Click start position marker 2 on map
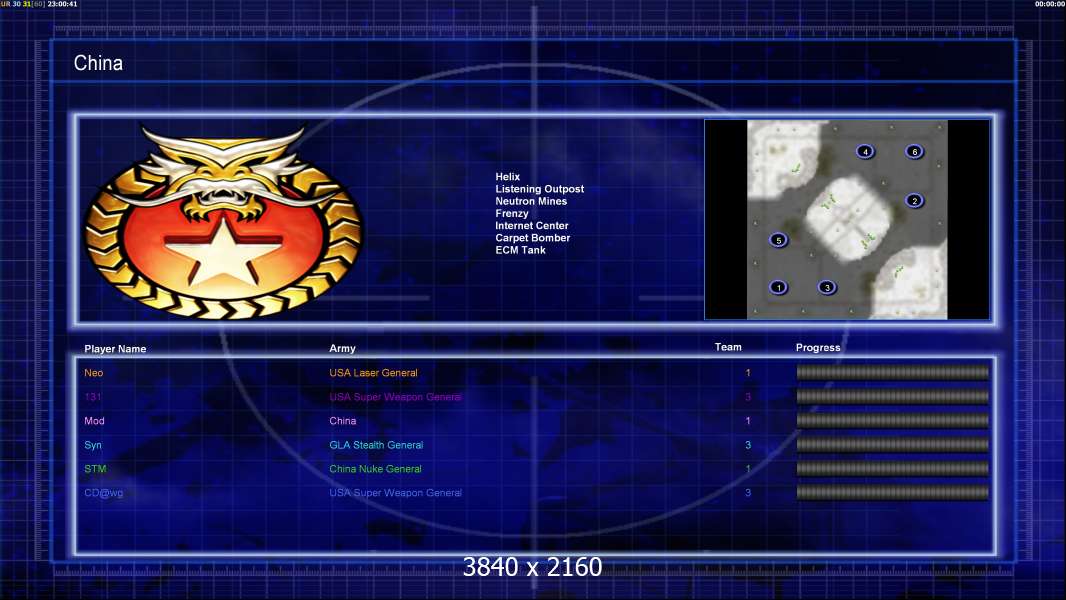Viewport: 1066px width, 600px height. (914, 200)
